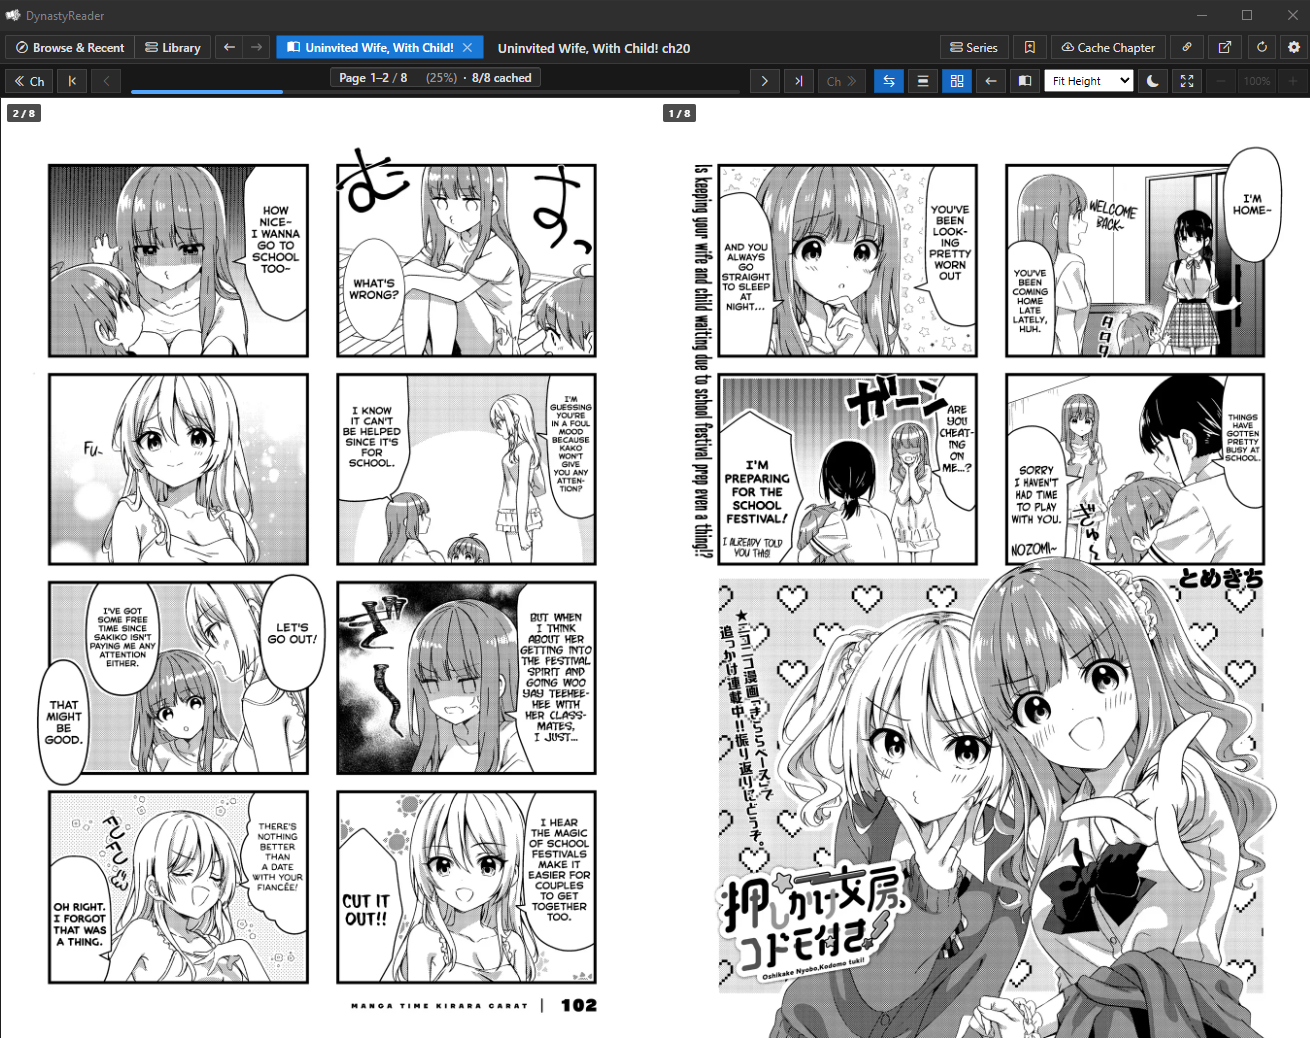
Task: Click the right manga title page image
Action: [x=982, y=570]
